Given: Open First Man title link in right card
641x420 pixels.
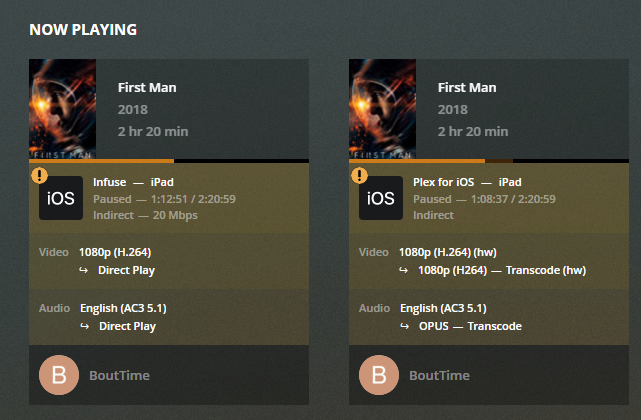Looking at the screenshot, I should click(467, 88).
